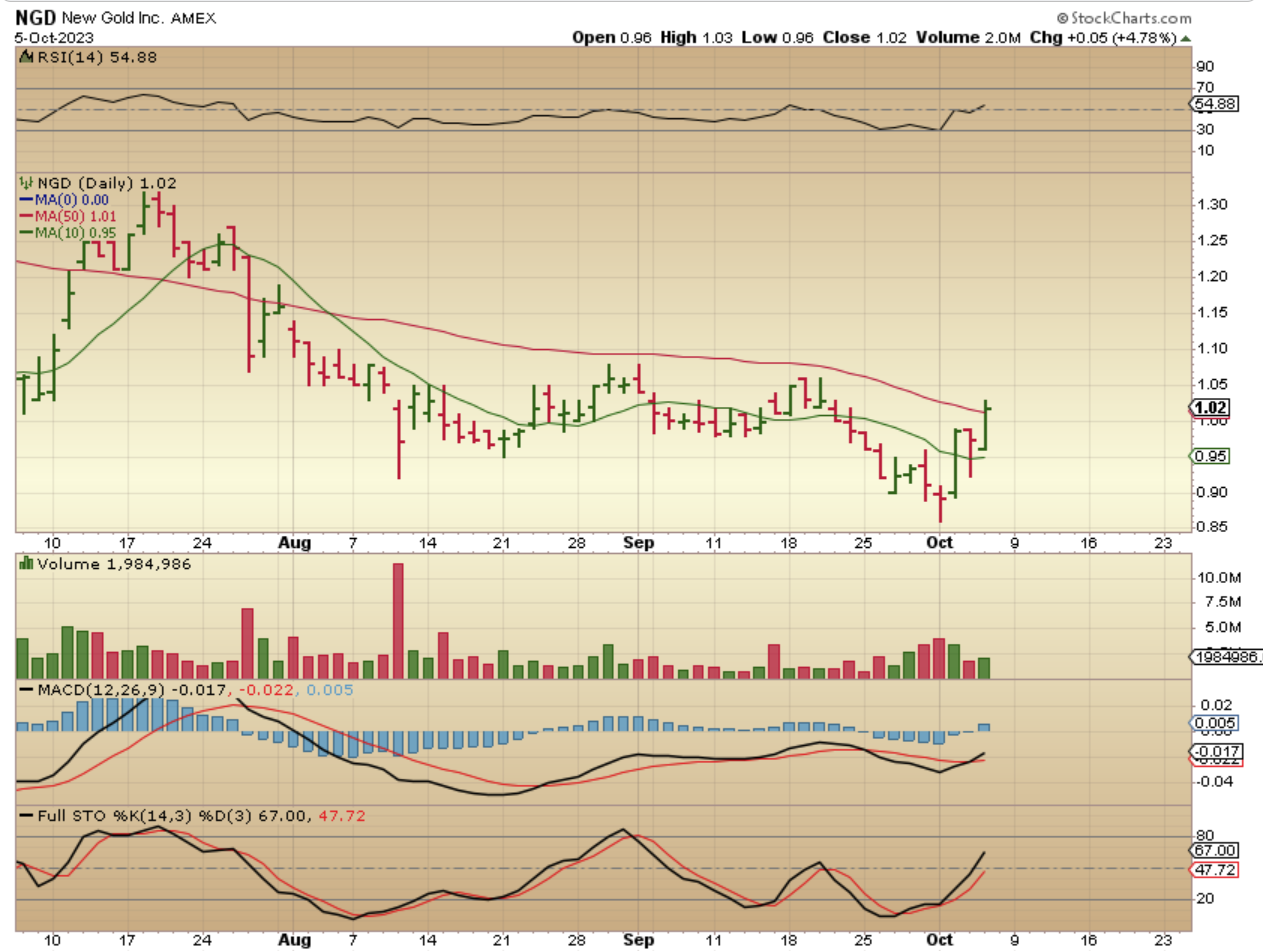
Task: Click the StockCharts.com watermark text
Action: pyautogui.click(x=1131, y=18)
